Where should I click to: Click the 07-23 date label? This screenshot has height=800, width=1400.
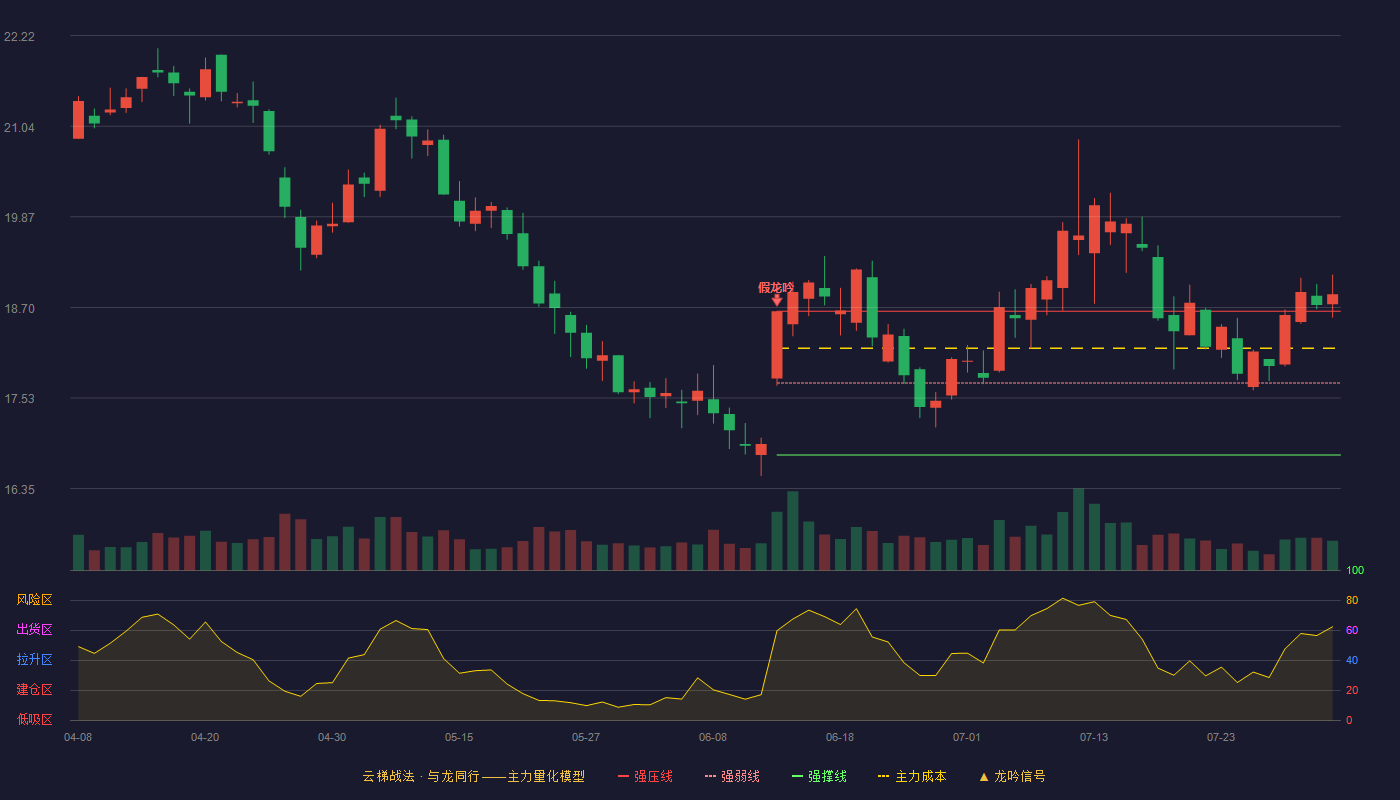pyautogui.click(x=1221, y=737)
